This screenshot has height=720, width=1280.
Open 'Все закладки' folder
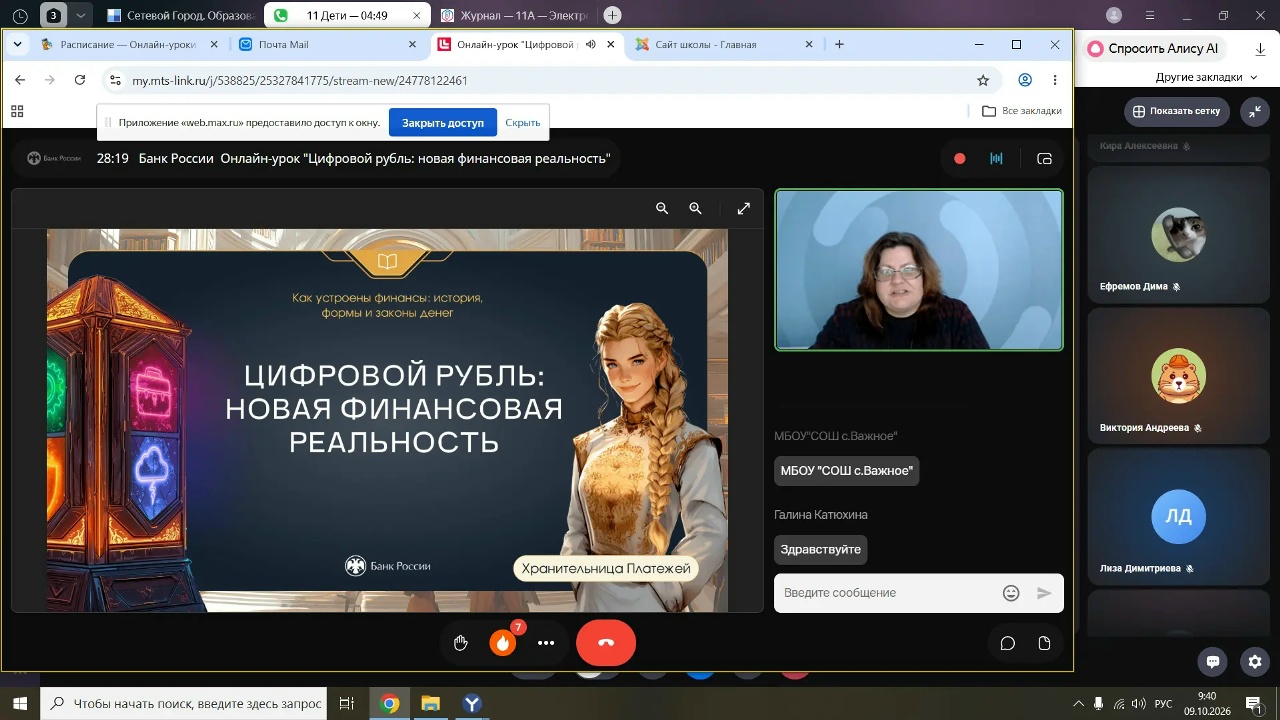point(1022,111)
